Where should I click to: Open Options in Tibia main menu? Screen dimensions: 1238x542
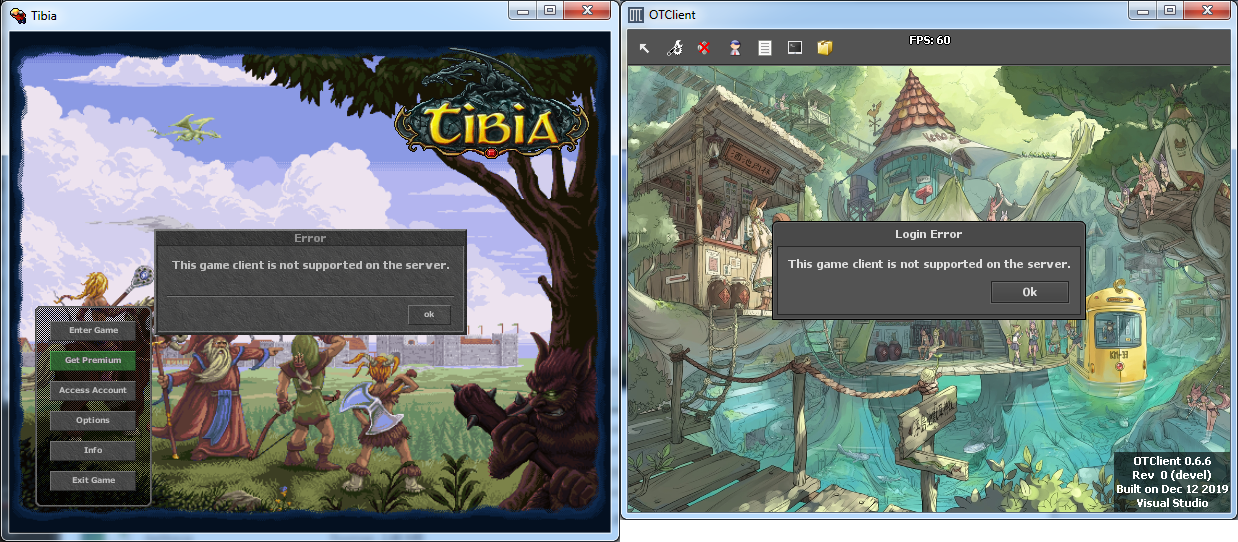(x=93, y=420)
